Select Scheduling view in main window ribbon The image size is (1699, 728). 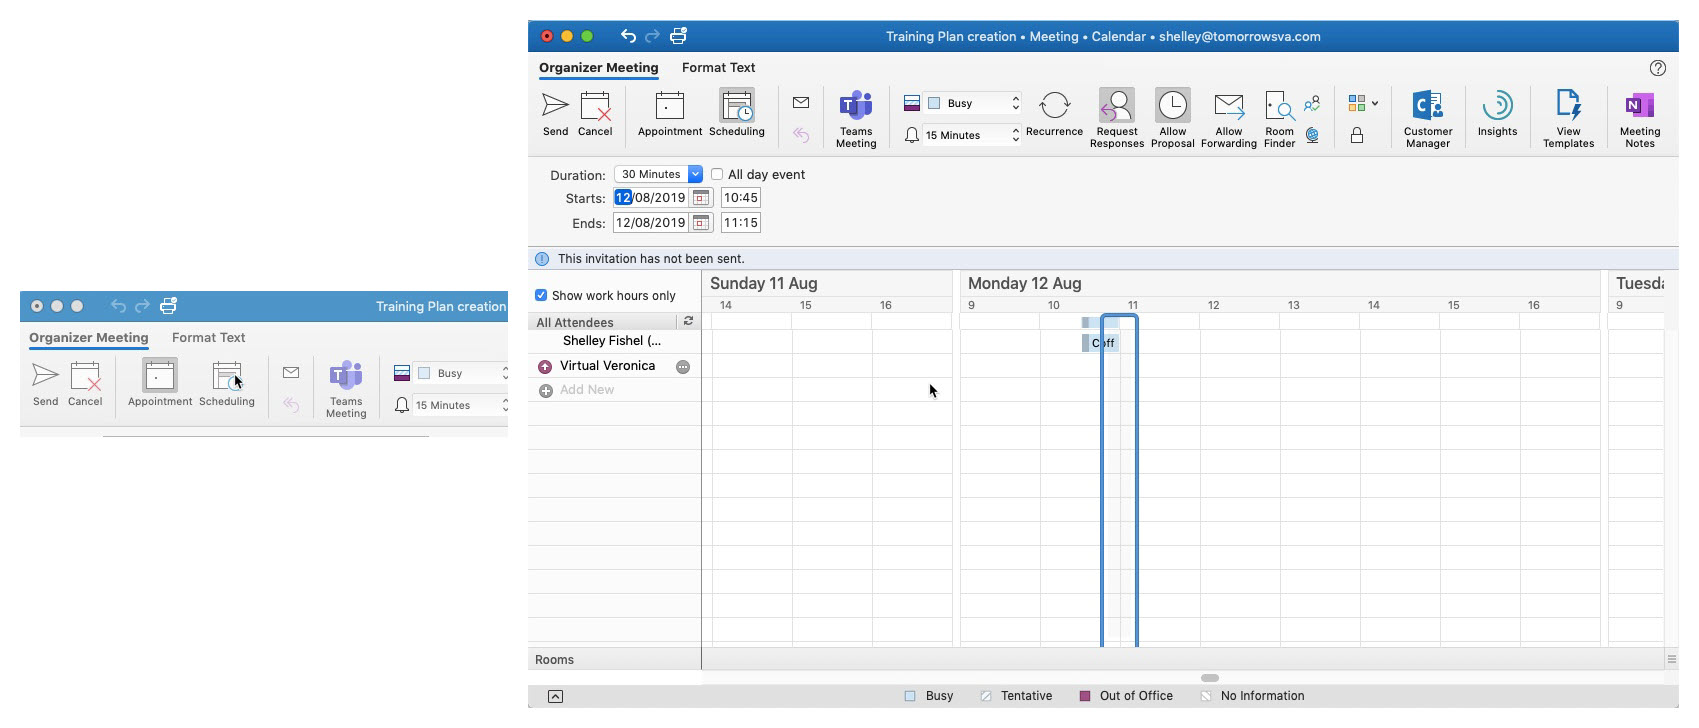[737, 113]
